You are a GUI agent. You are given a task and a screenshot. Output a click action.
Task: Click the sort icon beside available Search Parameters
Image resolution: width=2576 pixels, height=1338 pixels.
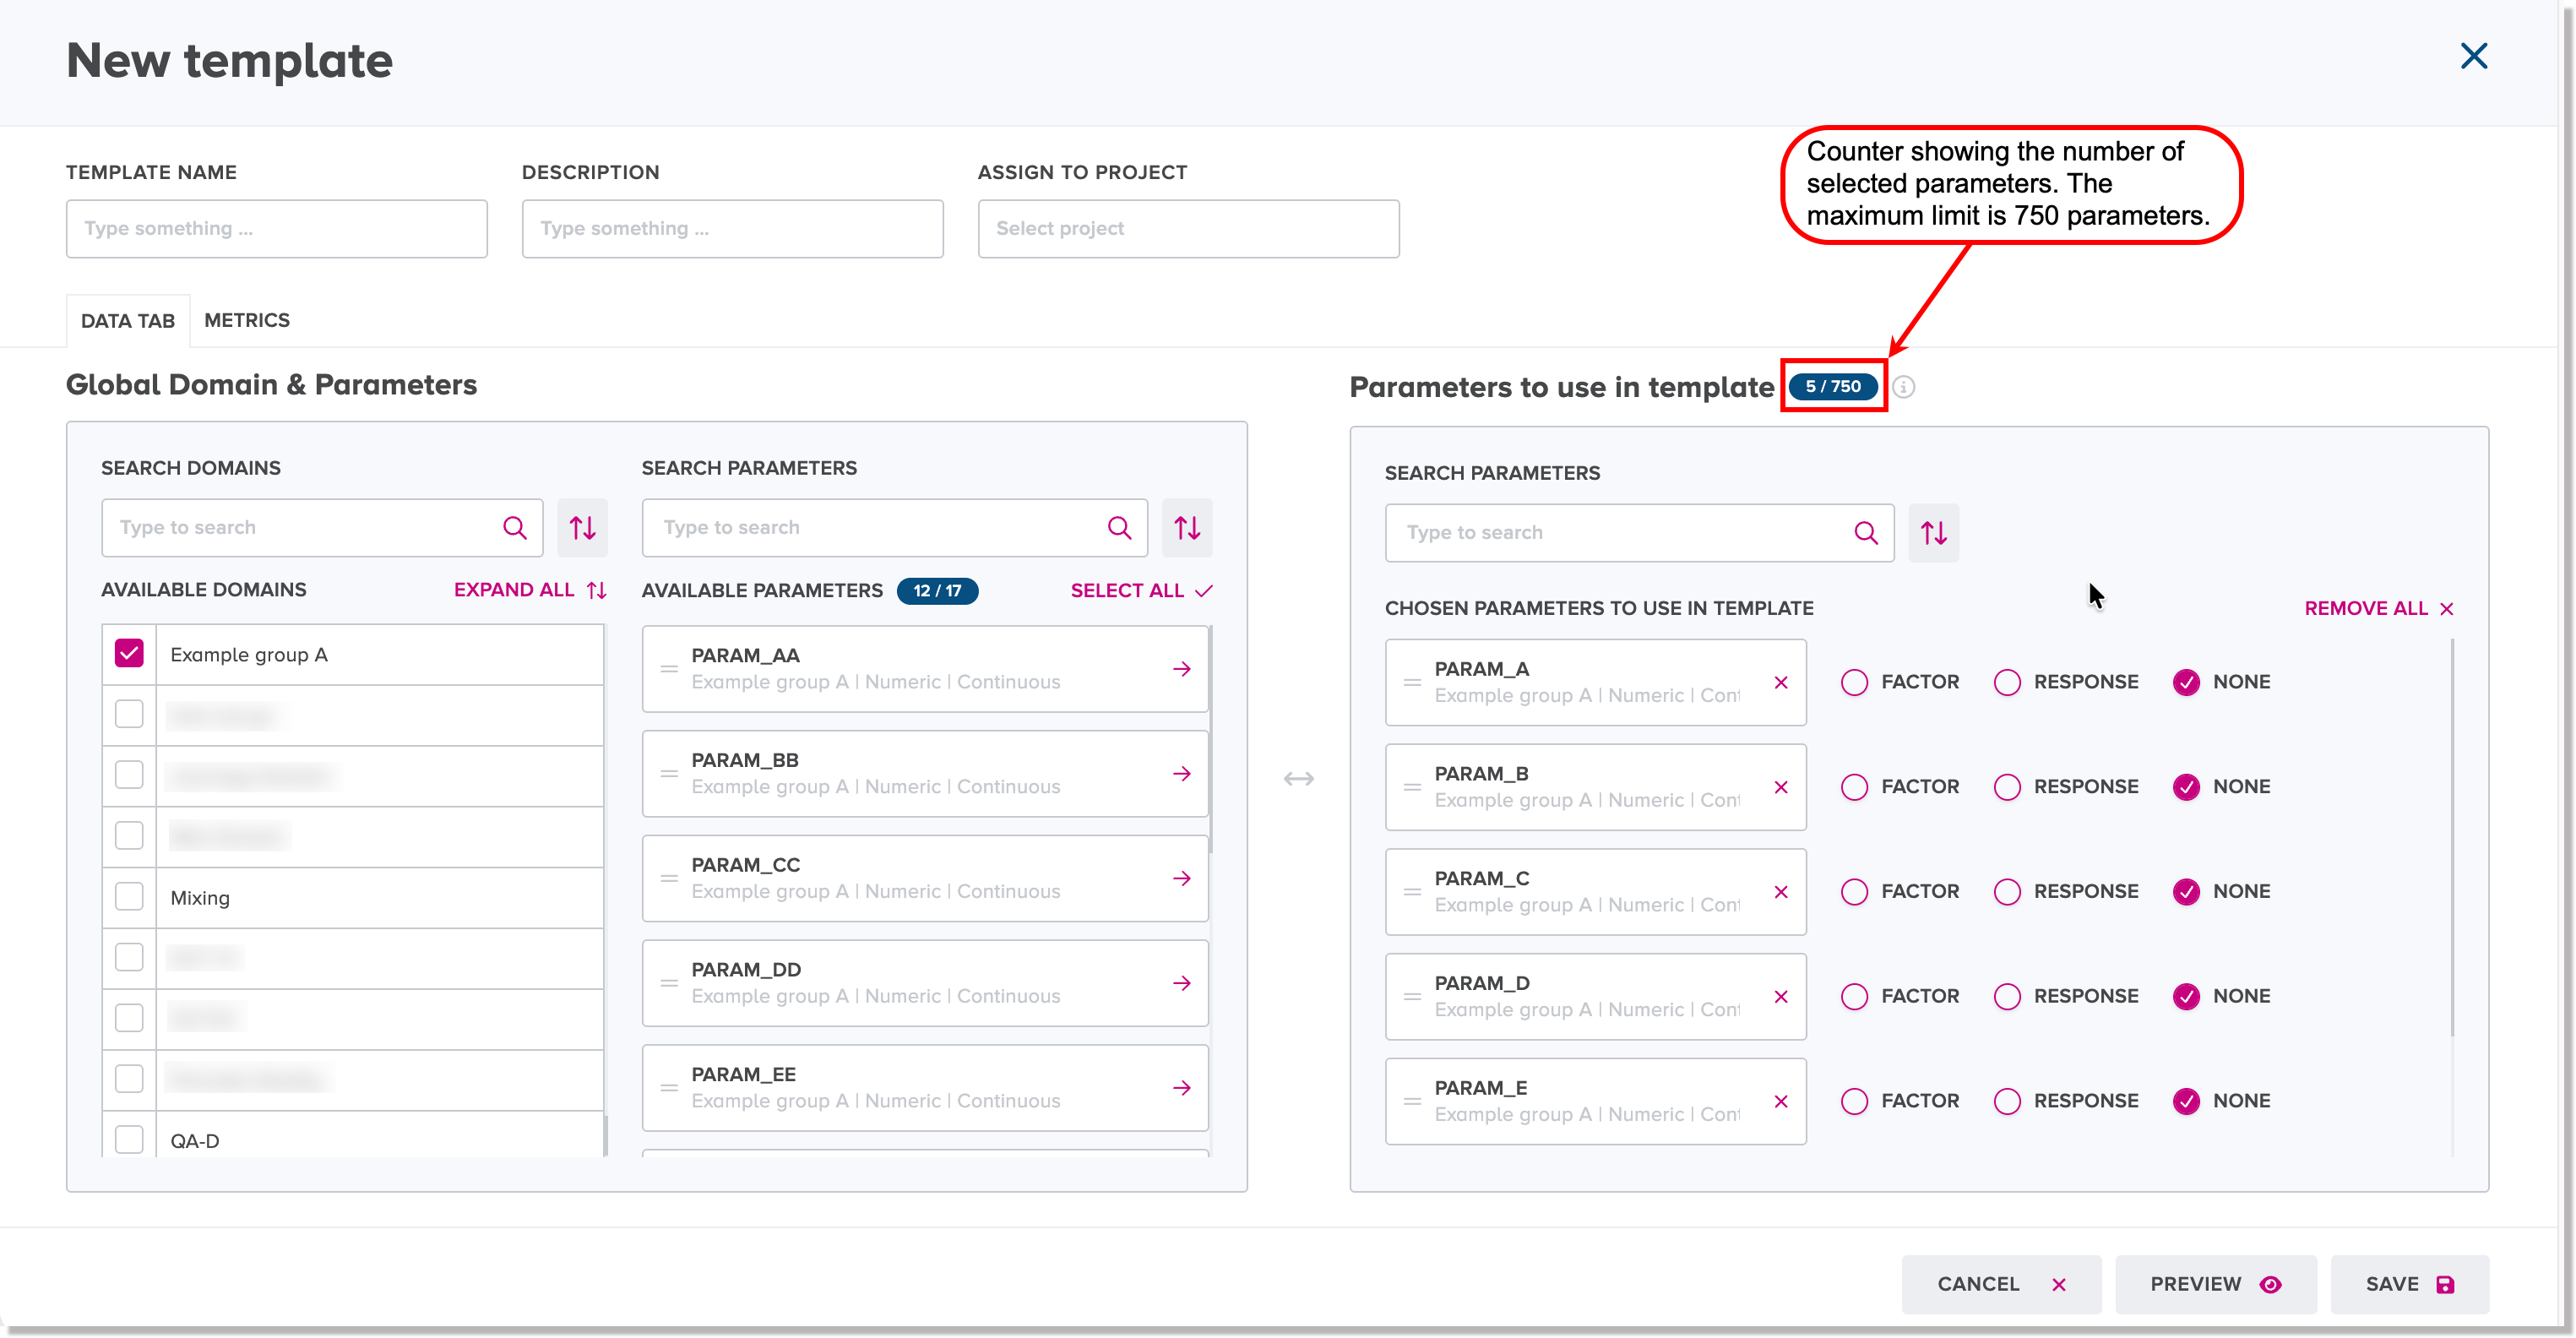click(x=1187, y=527)
